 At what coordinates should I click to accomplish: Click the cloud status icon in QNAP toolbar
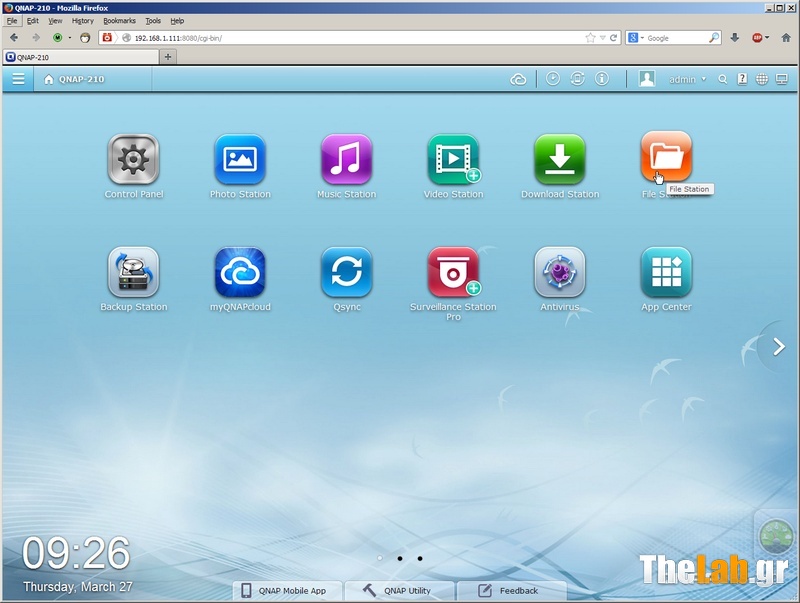518,80
